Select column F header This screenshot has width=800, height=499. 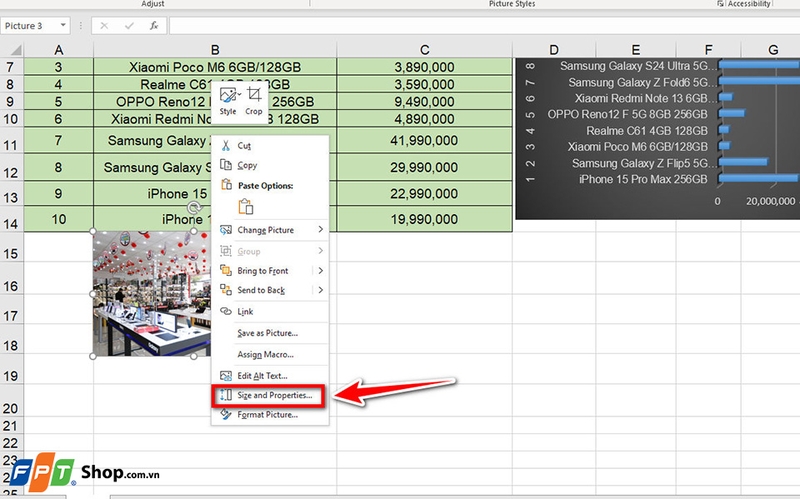[708, 49]
